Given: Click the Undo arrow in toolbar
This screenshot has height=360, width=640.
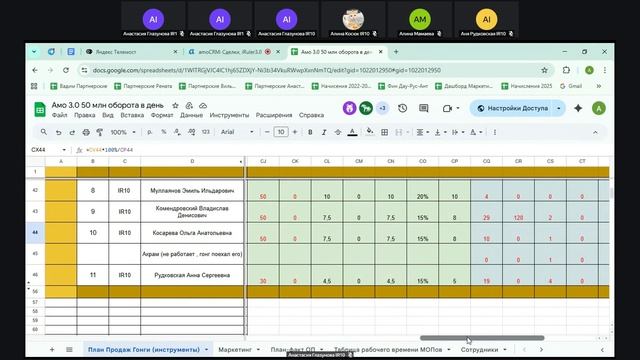Looking at the screenshot, I should click(58, 132).
